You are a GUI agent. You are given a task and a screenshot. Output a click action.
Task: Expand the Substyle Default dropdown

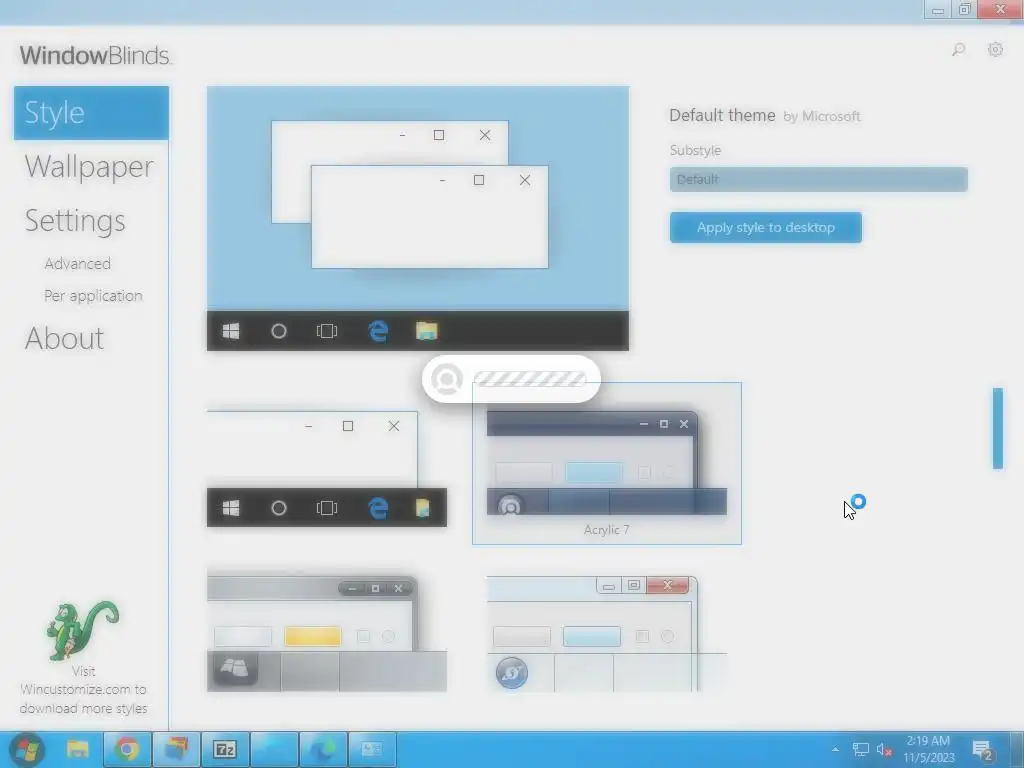[x=818, y=180]
